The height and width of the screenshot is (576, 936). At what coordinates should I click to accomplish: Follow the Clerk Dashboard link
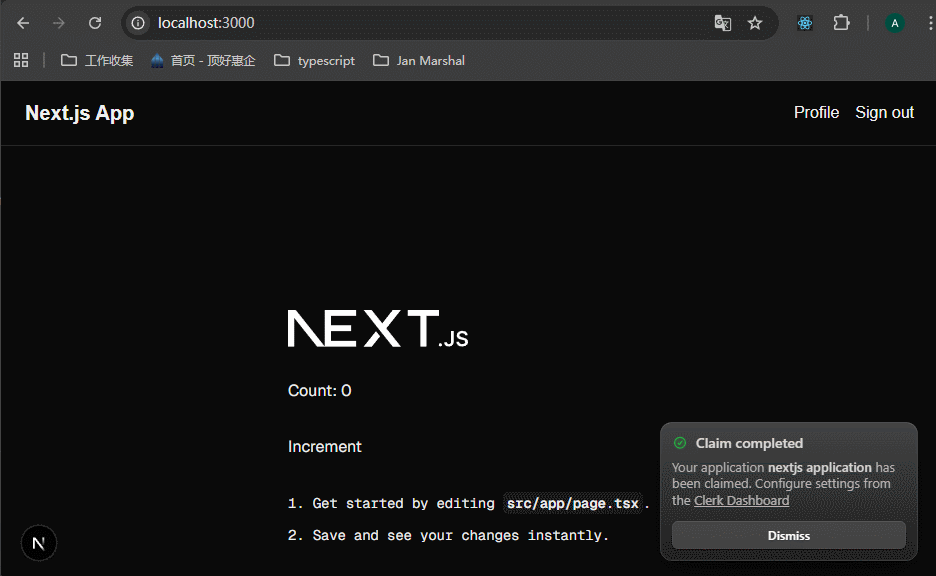[x=741, y=500]
